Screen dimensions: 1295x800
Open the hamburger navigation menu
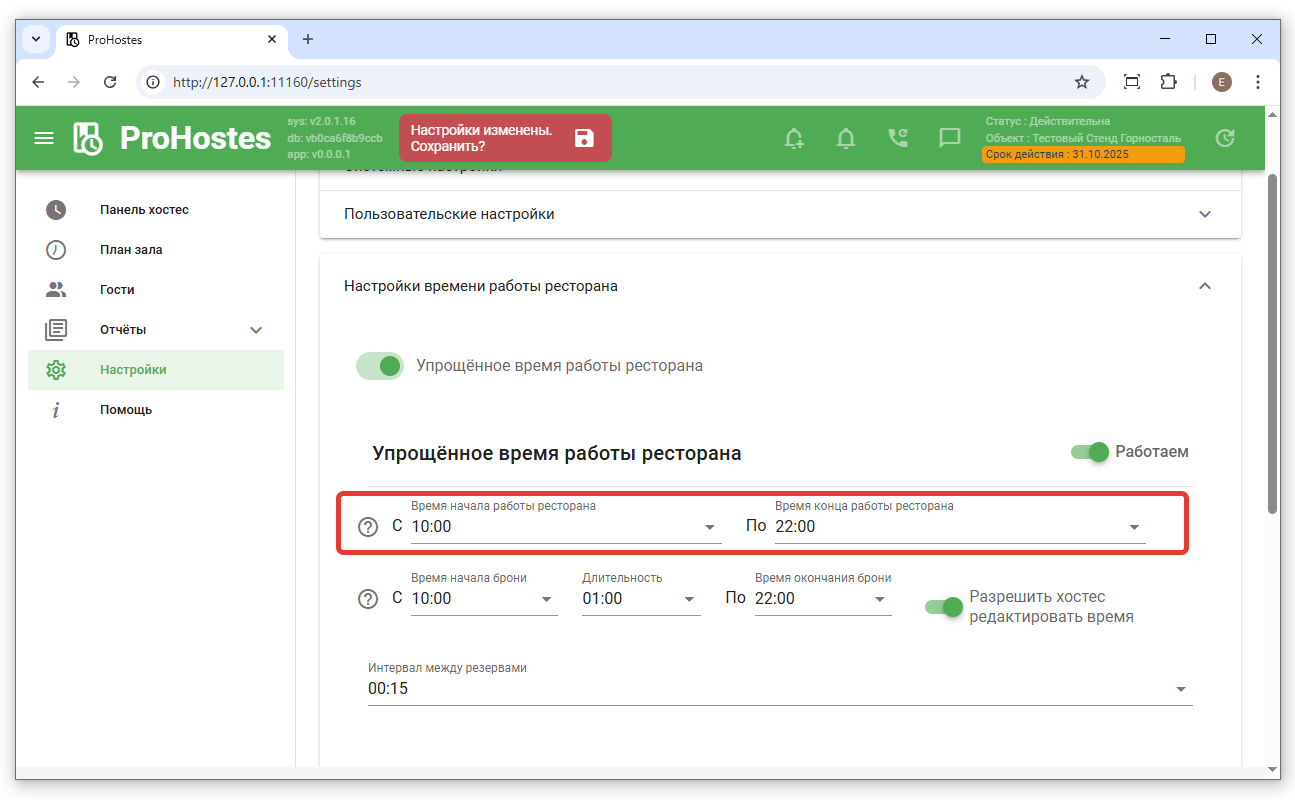[x=44, y=138]
